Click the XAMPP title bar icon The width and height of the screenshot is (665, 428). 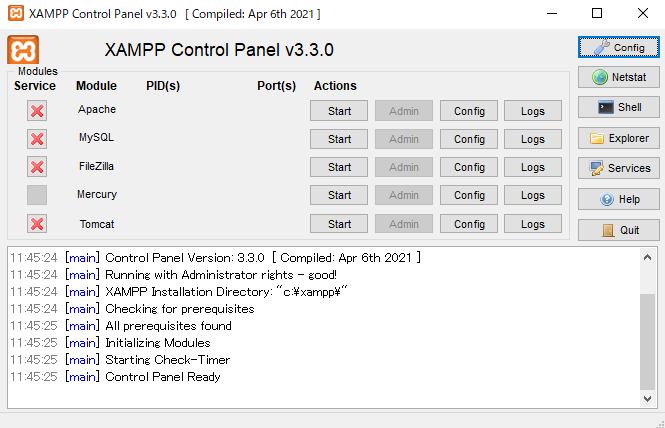14,13
